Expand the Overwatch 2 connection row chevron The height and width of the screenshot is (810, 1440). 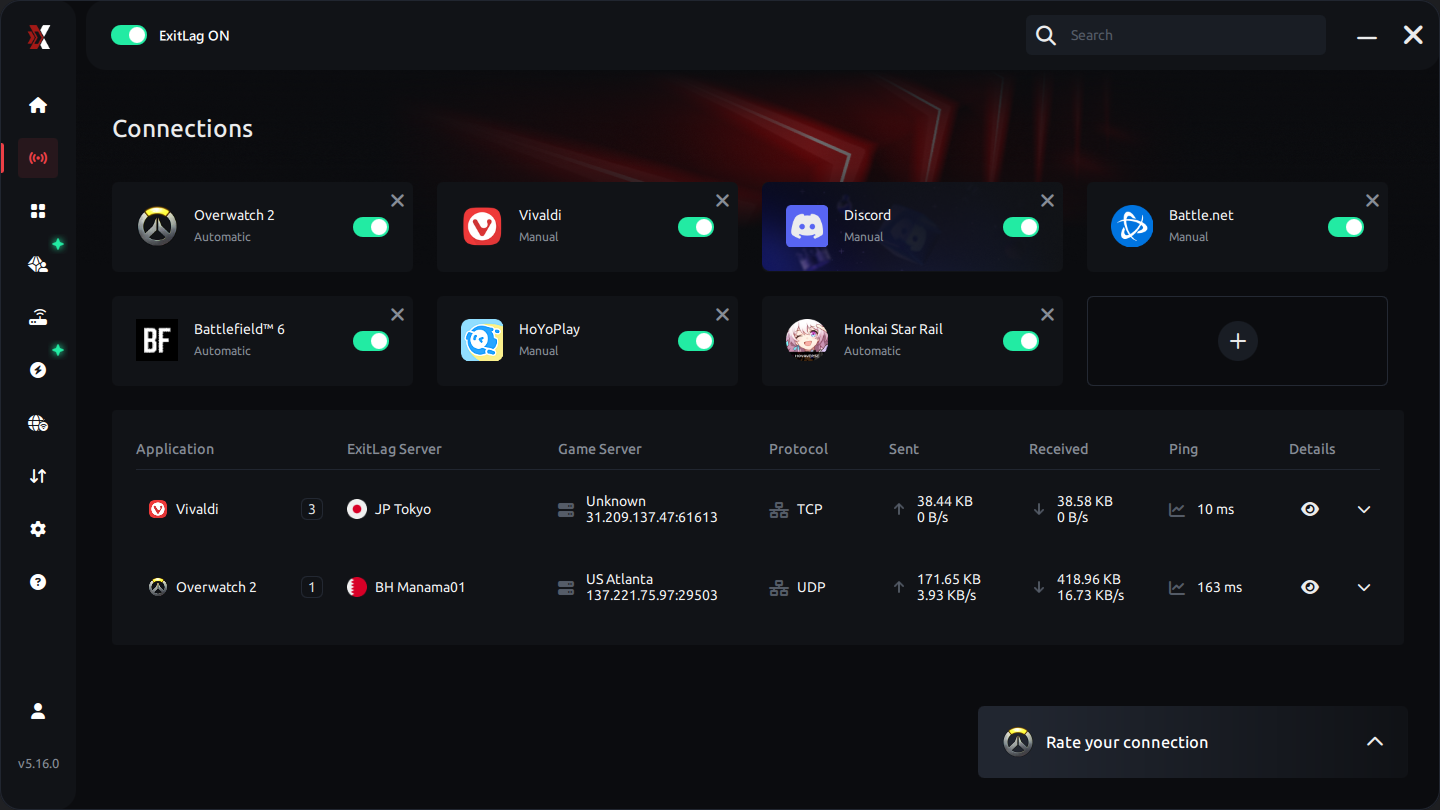(1364, 587)
